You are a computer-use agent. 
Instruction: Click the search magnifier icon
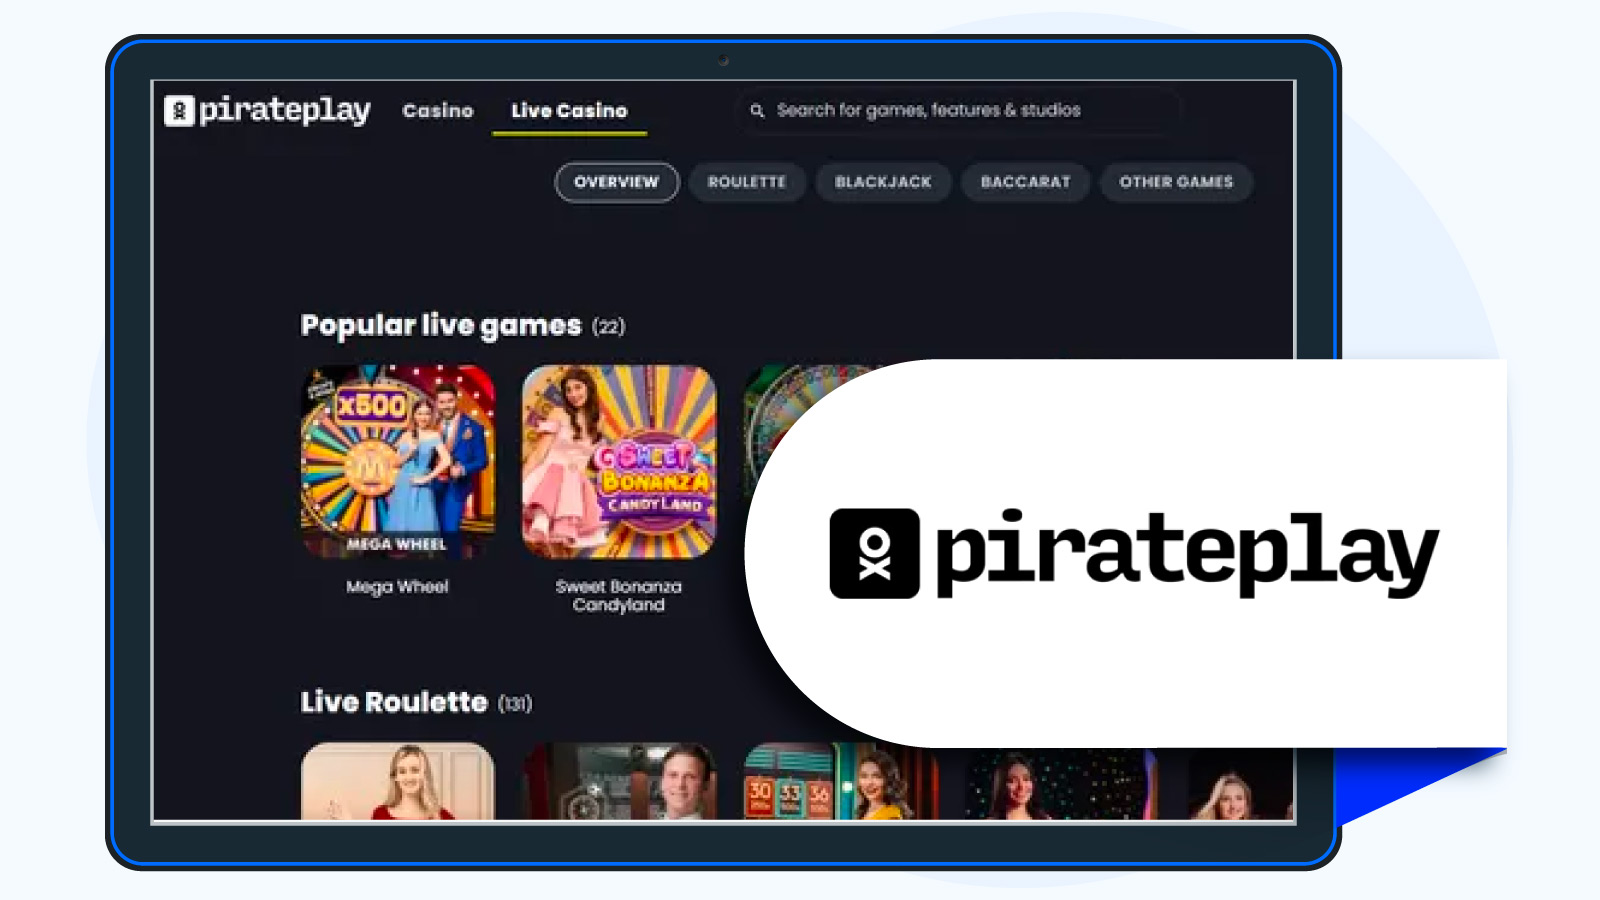757,111
